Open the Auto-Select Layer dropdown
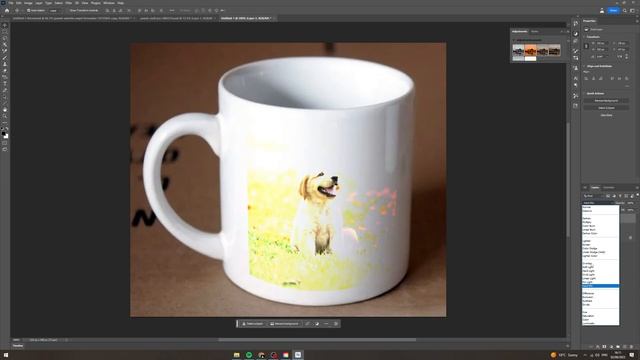 [x=55, y=10]
